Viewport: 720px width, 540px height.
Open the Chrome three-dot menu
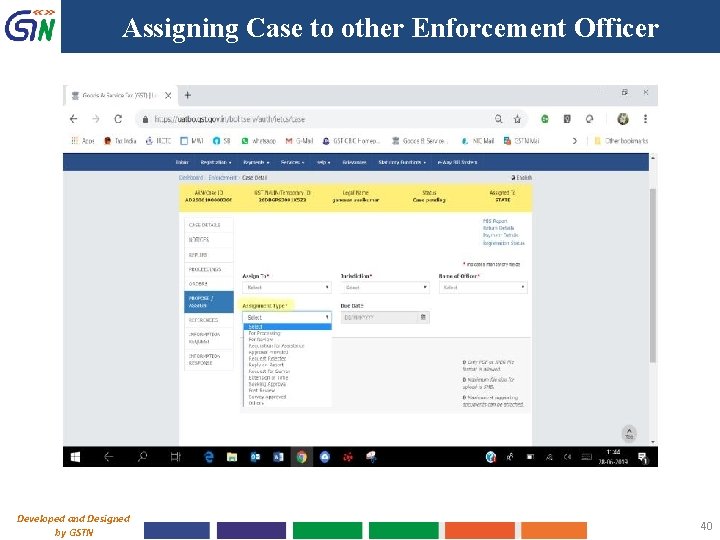point(645,119)
